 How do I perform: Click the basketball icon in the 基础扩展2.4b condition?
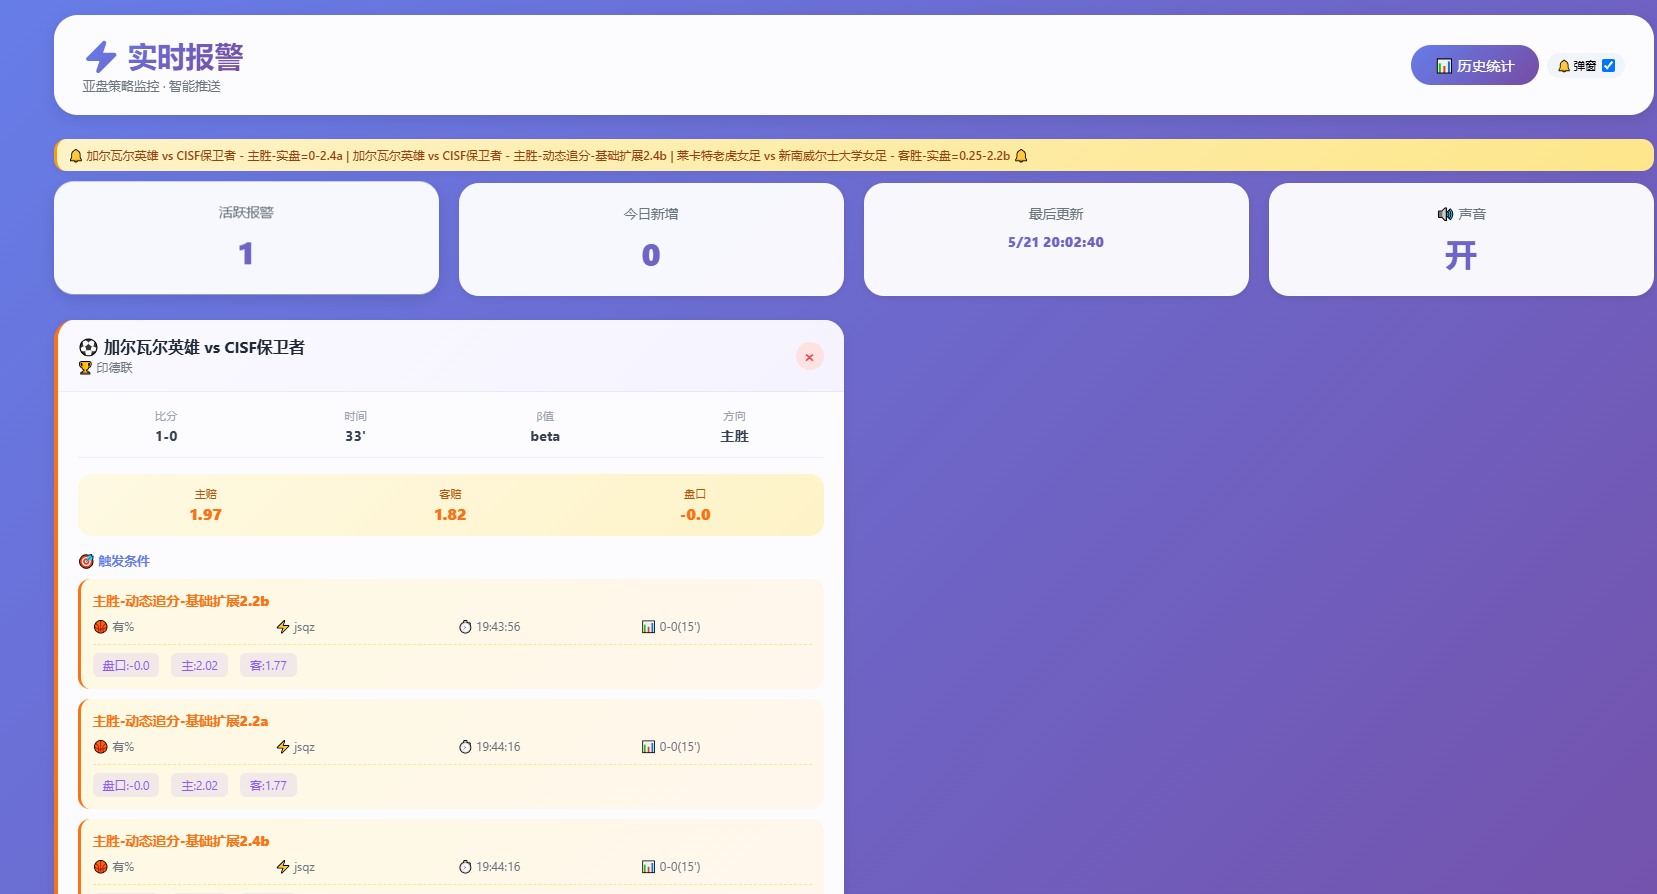point(101,867)
